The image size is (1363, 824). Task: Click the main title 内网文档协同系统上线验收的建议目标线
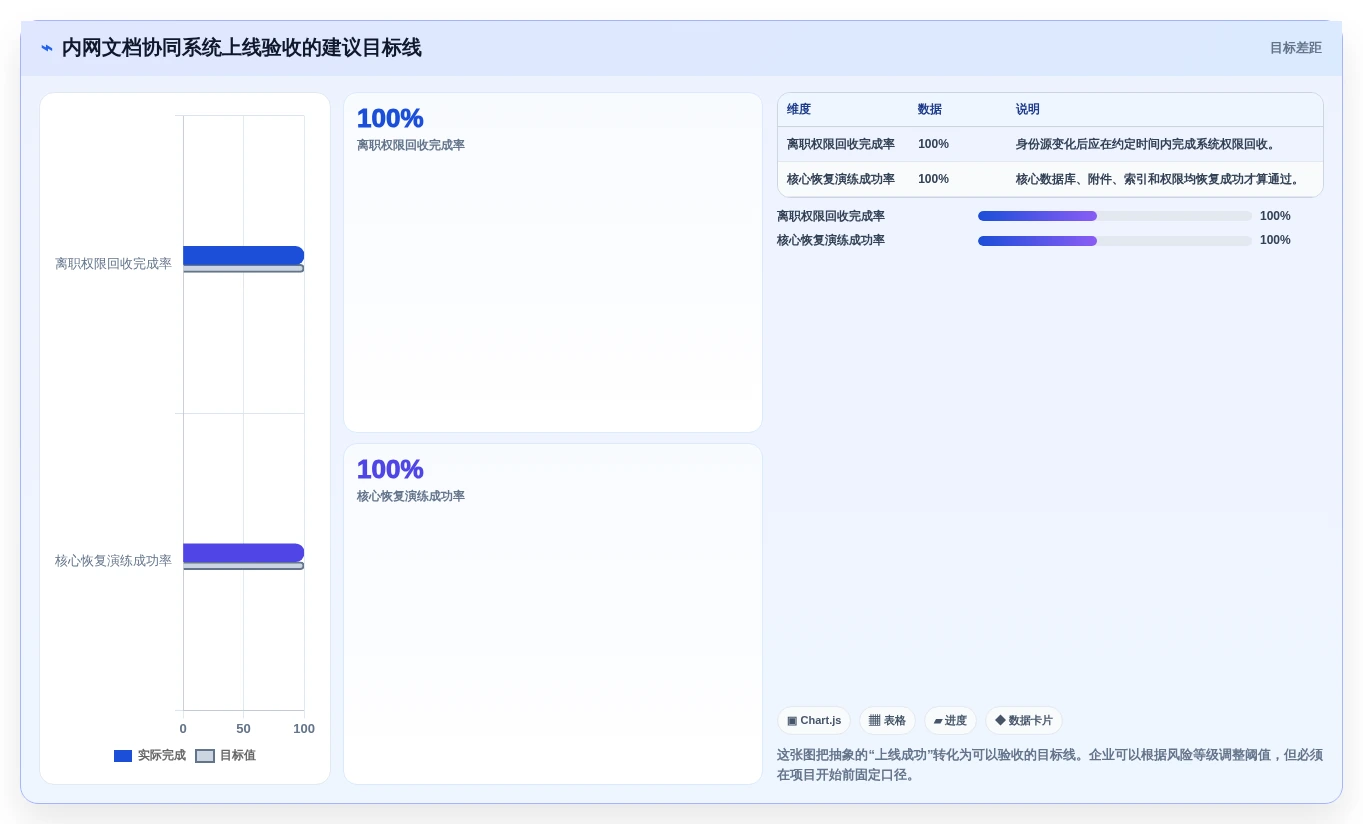pos(241,48)
